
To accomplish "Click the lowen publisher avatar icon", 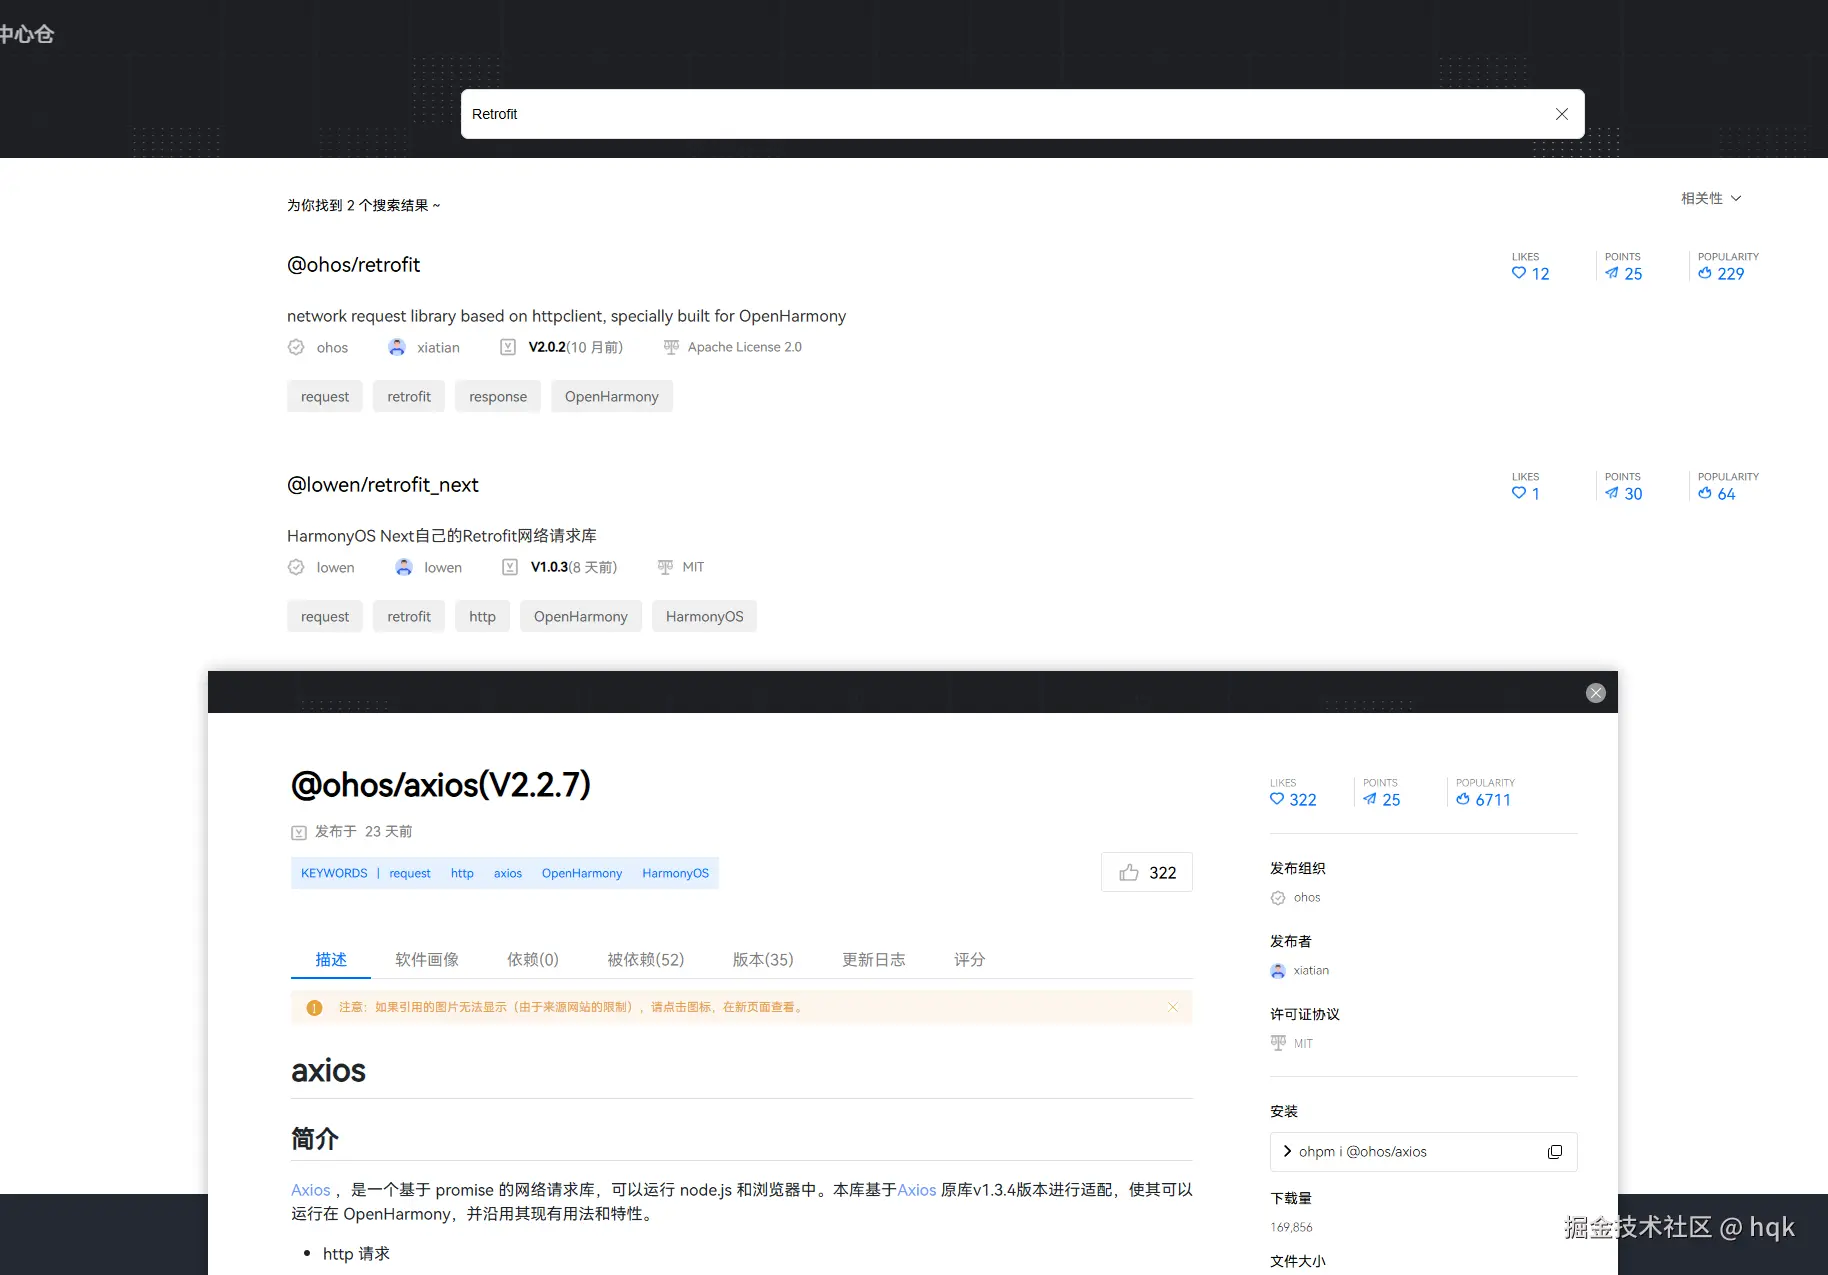I will [x=404, y=567].
